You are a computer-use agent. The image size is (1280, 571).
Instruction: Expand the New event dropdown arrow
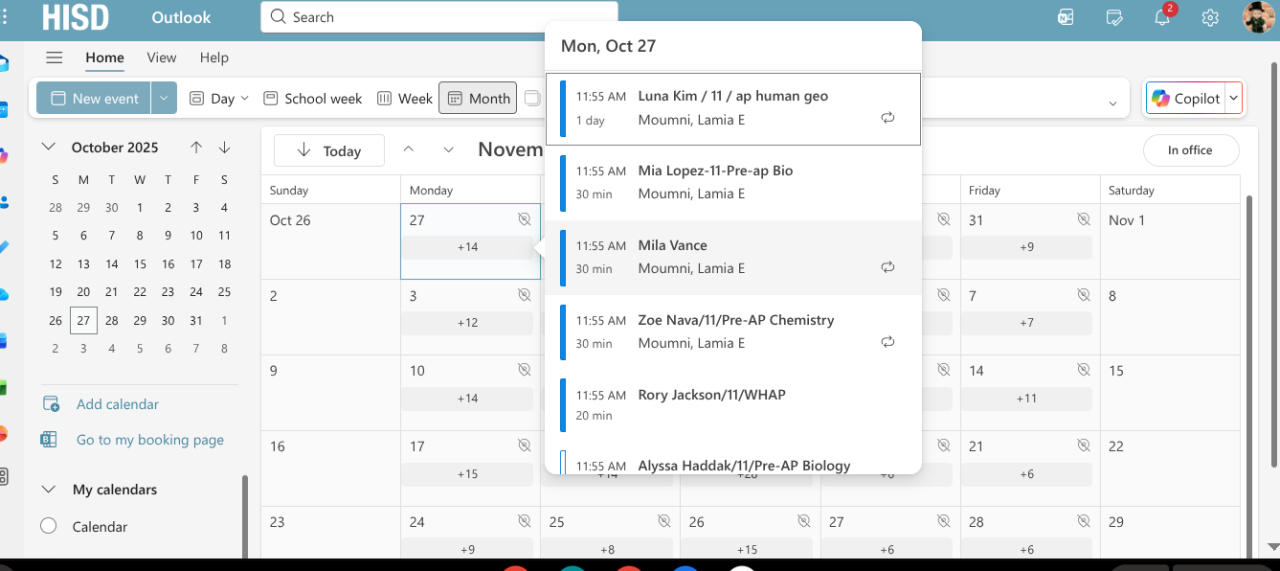164,98
